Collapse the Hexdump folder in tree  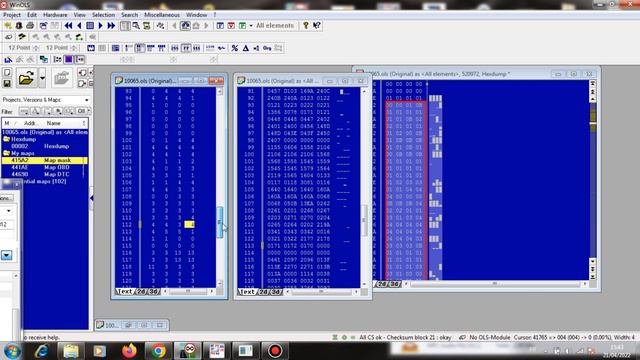click(7, 139)
